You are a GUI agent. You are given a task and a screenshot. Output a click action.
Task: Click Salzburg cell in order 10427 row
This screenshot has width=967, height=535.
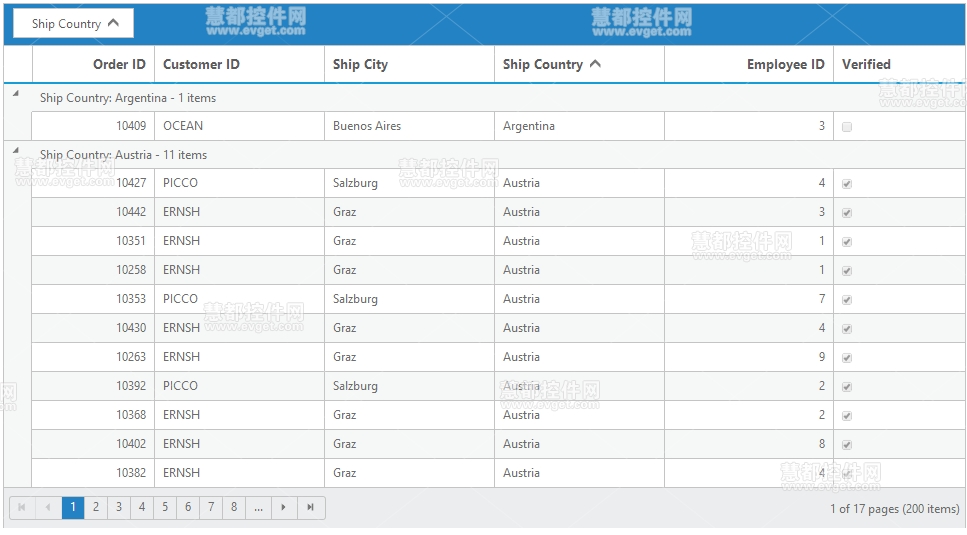pos(409,183)
